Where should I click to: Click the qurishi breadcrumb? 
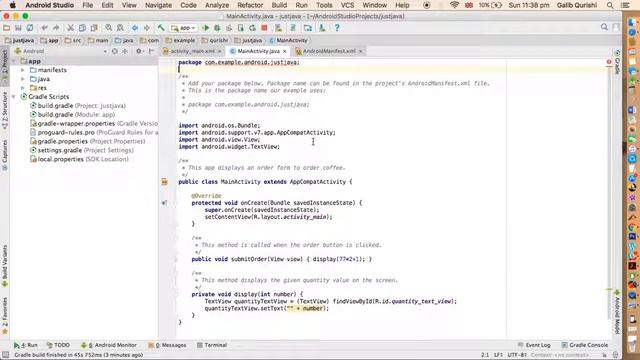click(215, 40)
